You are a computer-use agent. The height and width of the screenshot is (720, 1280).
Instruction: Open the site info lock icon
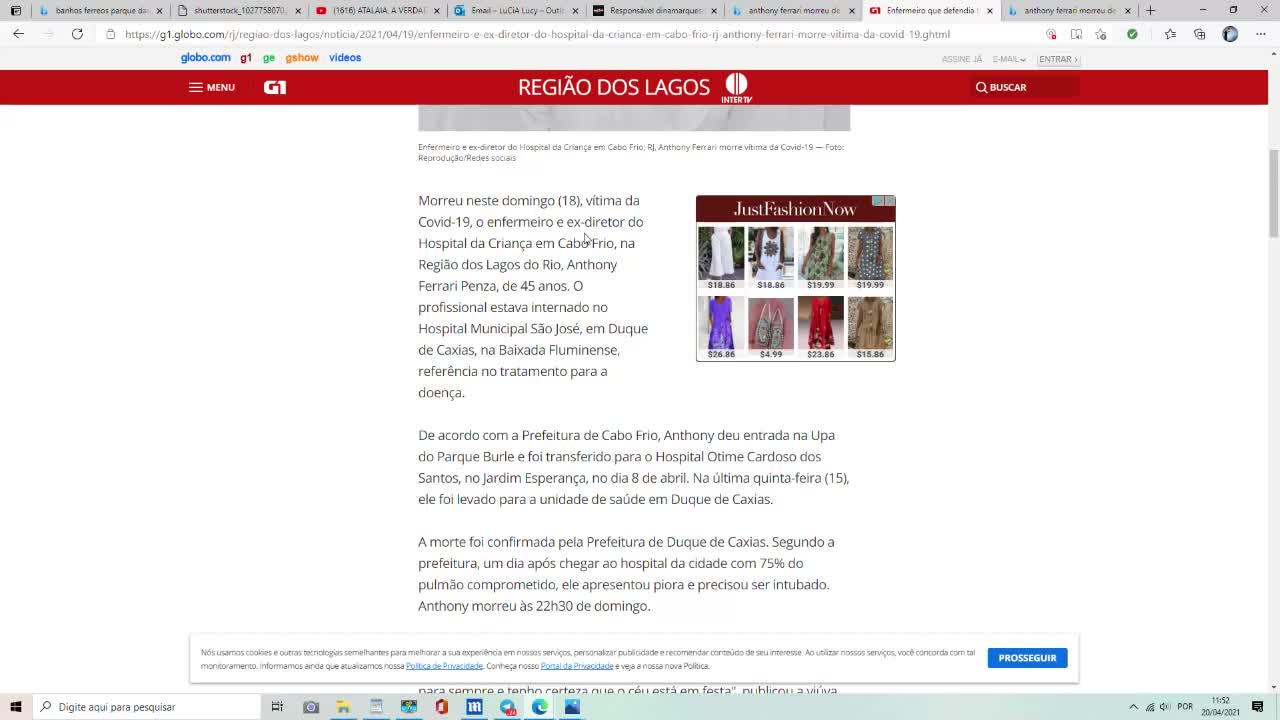point(111,34)
